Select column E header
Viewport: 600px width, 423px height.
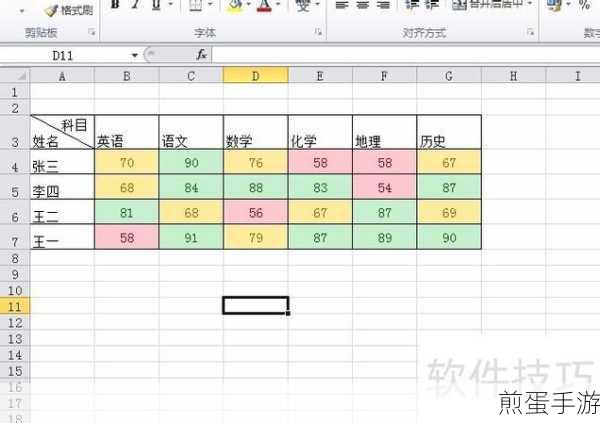(x=320, y=76)
